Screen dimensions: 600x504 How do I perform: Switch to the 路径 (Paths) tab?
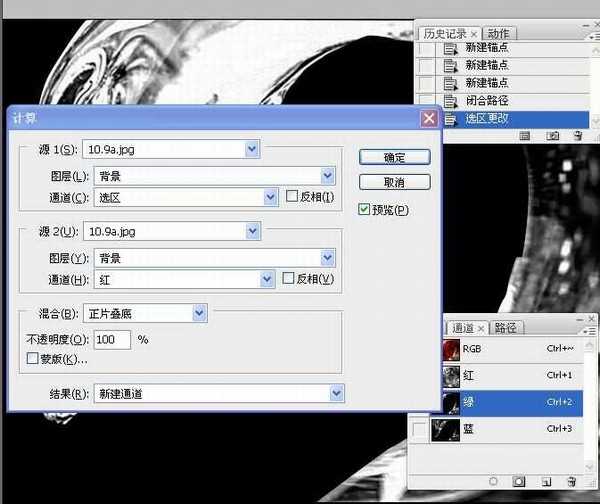(505, 327)
